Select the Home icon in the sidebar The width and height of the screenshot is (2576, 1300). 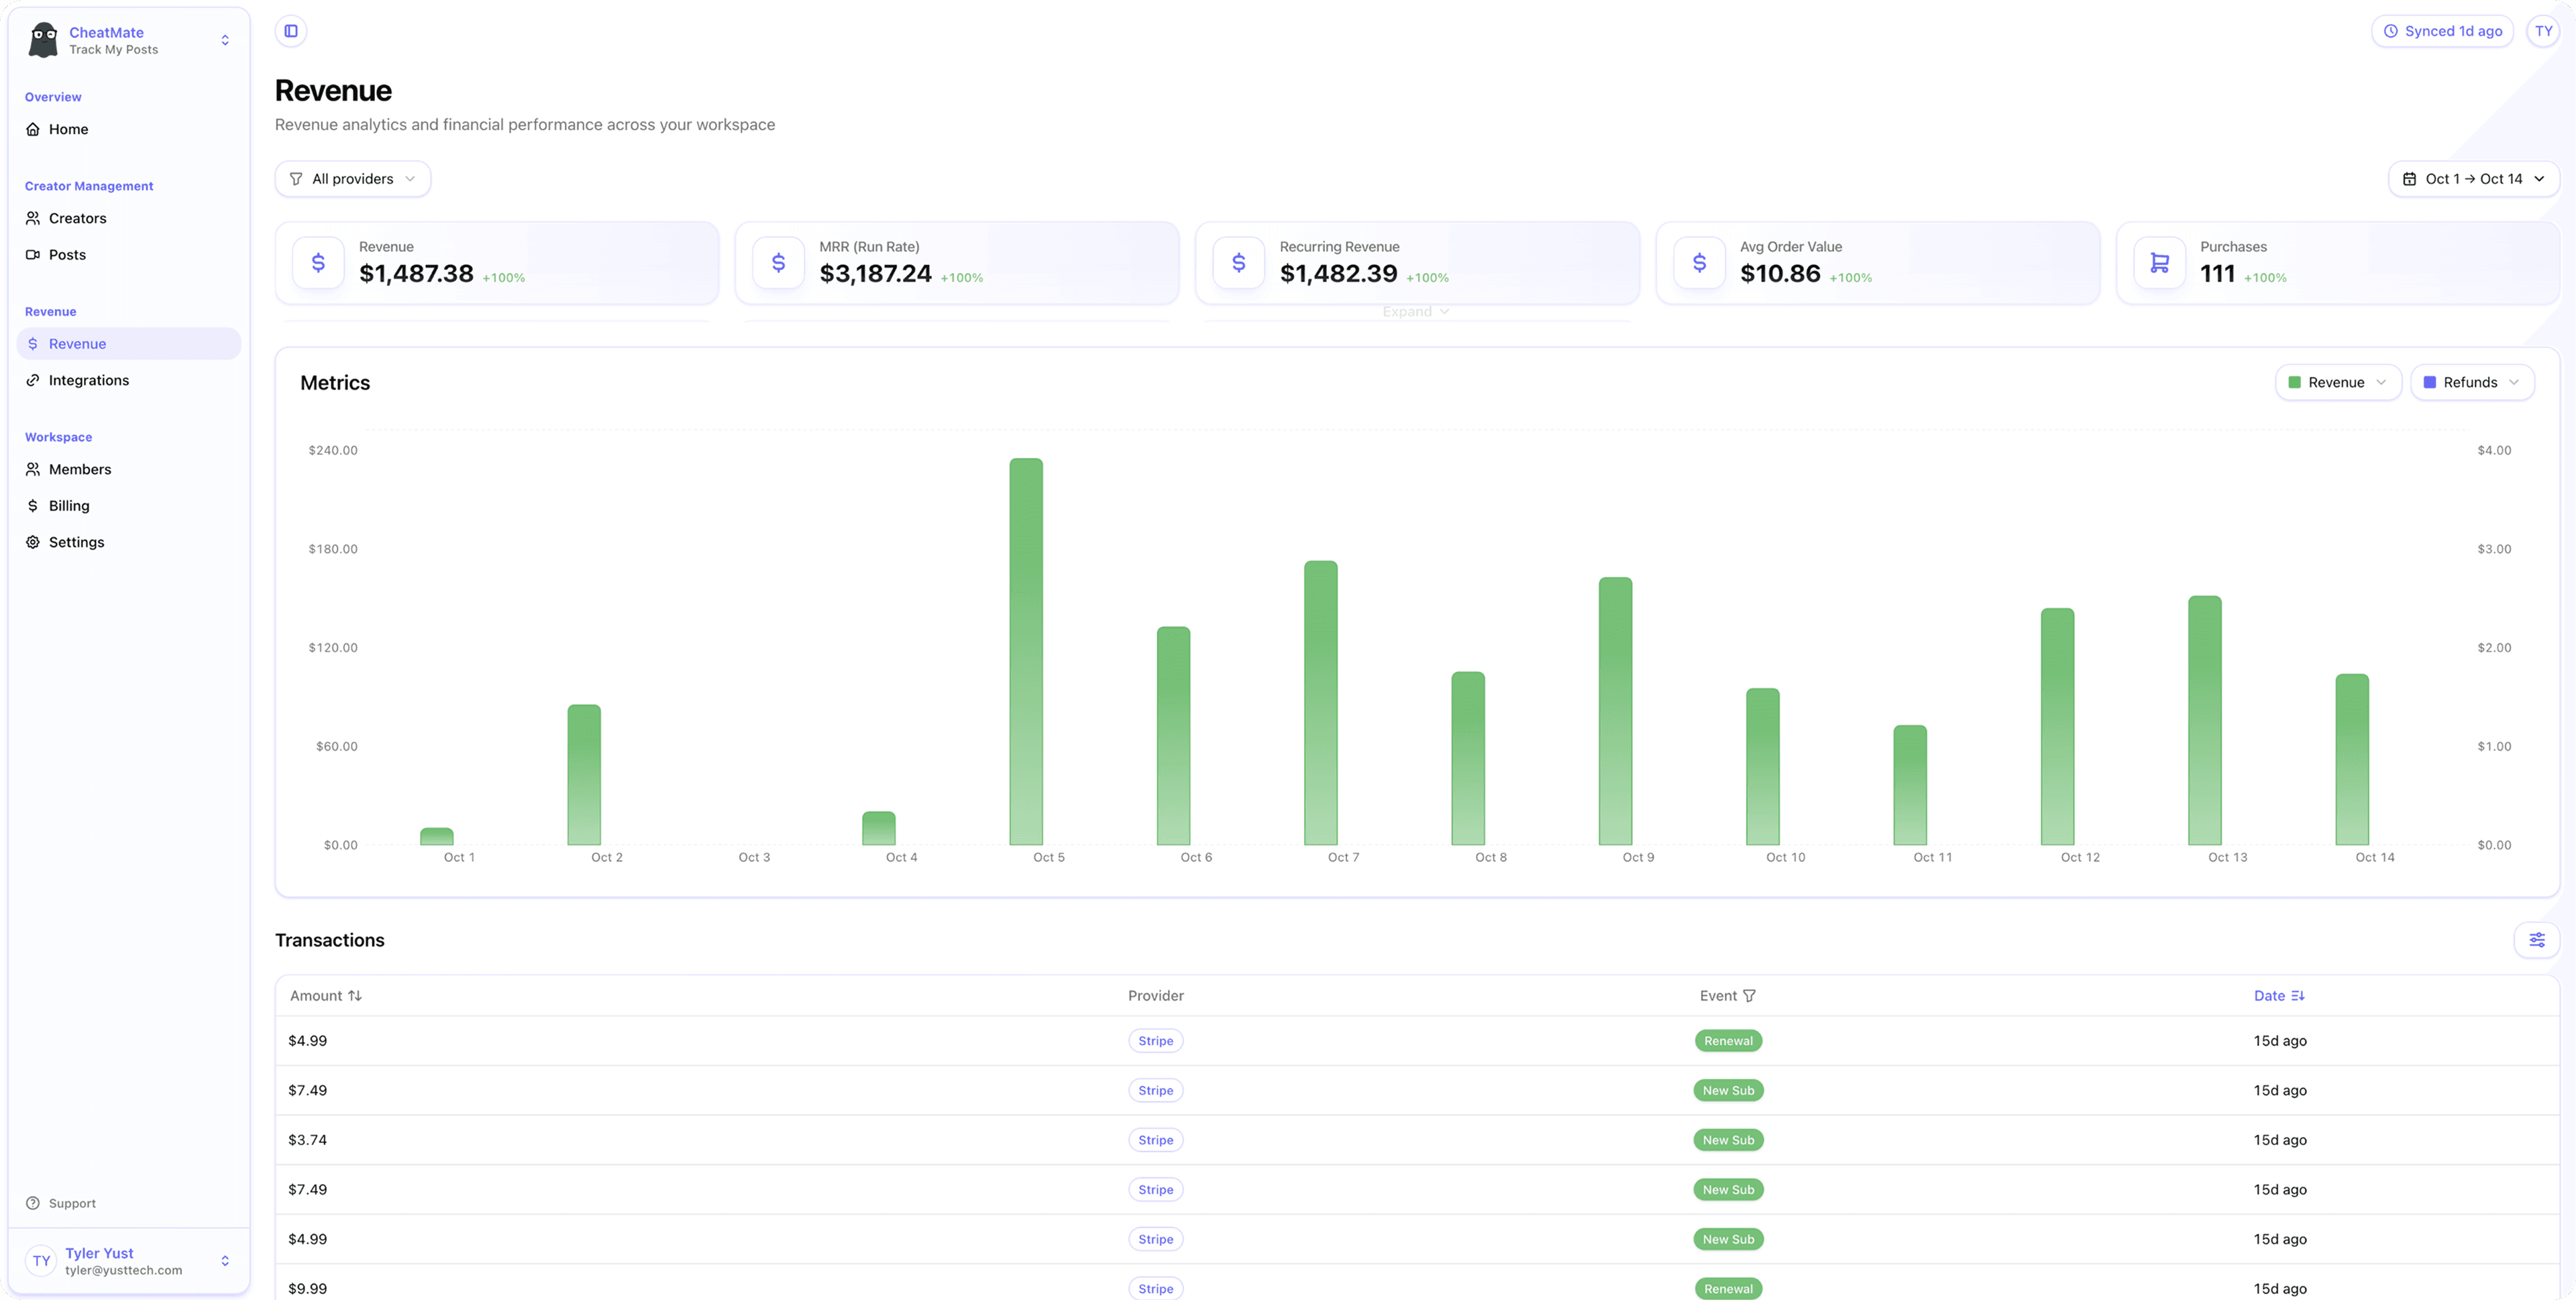33,128
